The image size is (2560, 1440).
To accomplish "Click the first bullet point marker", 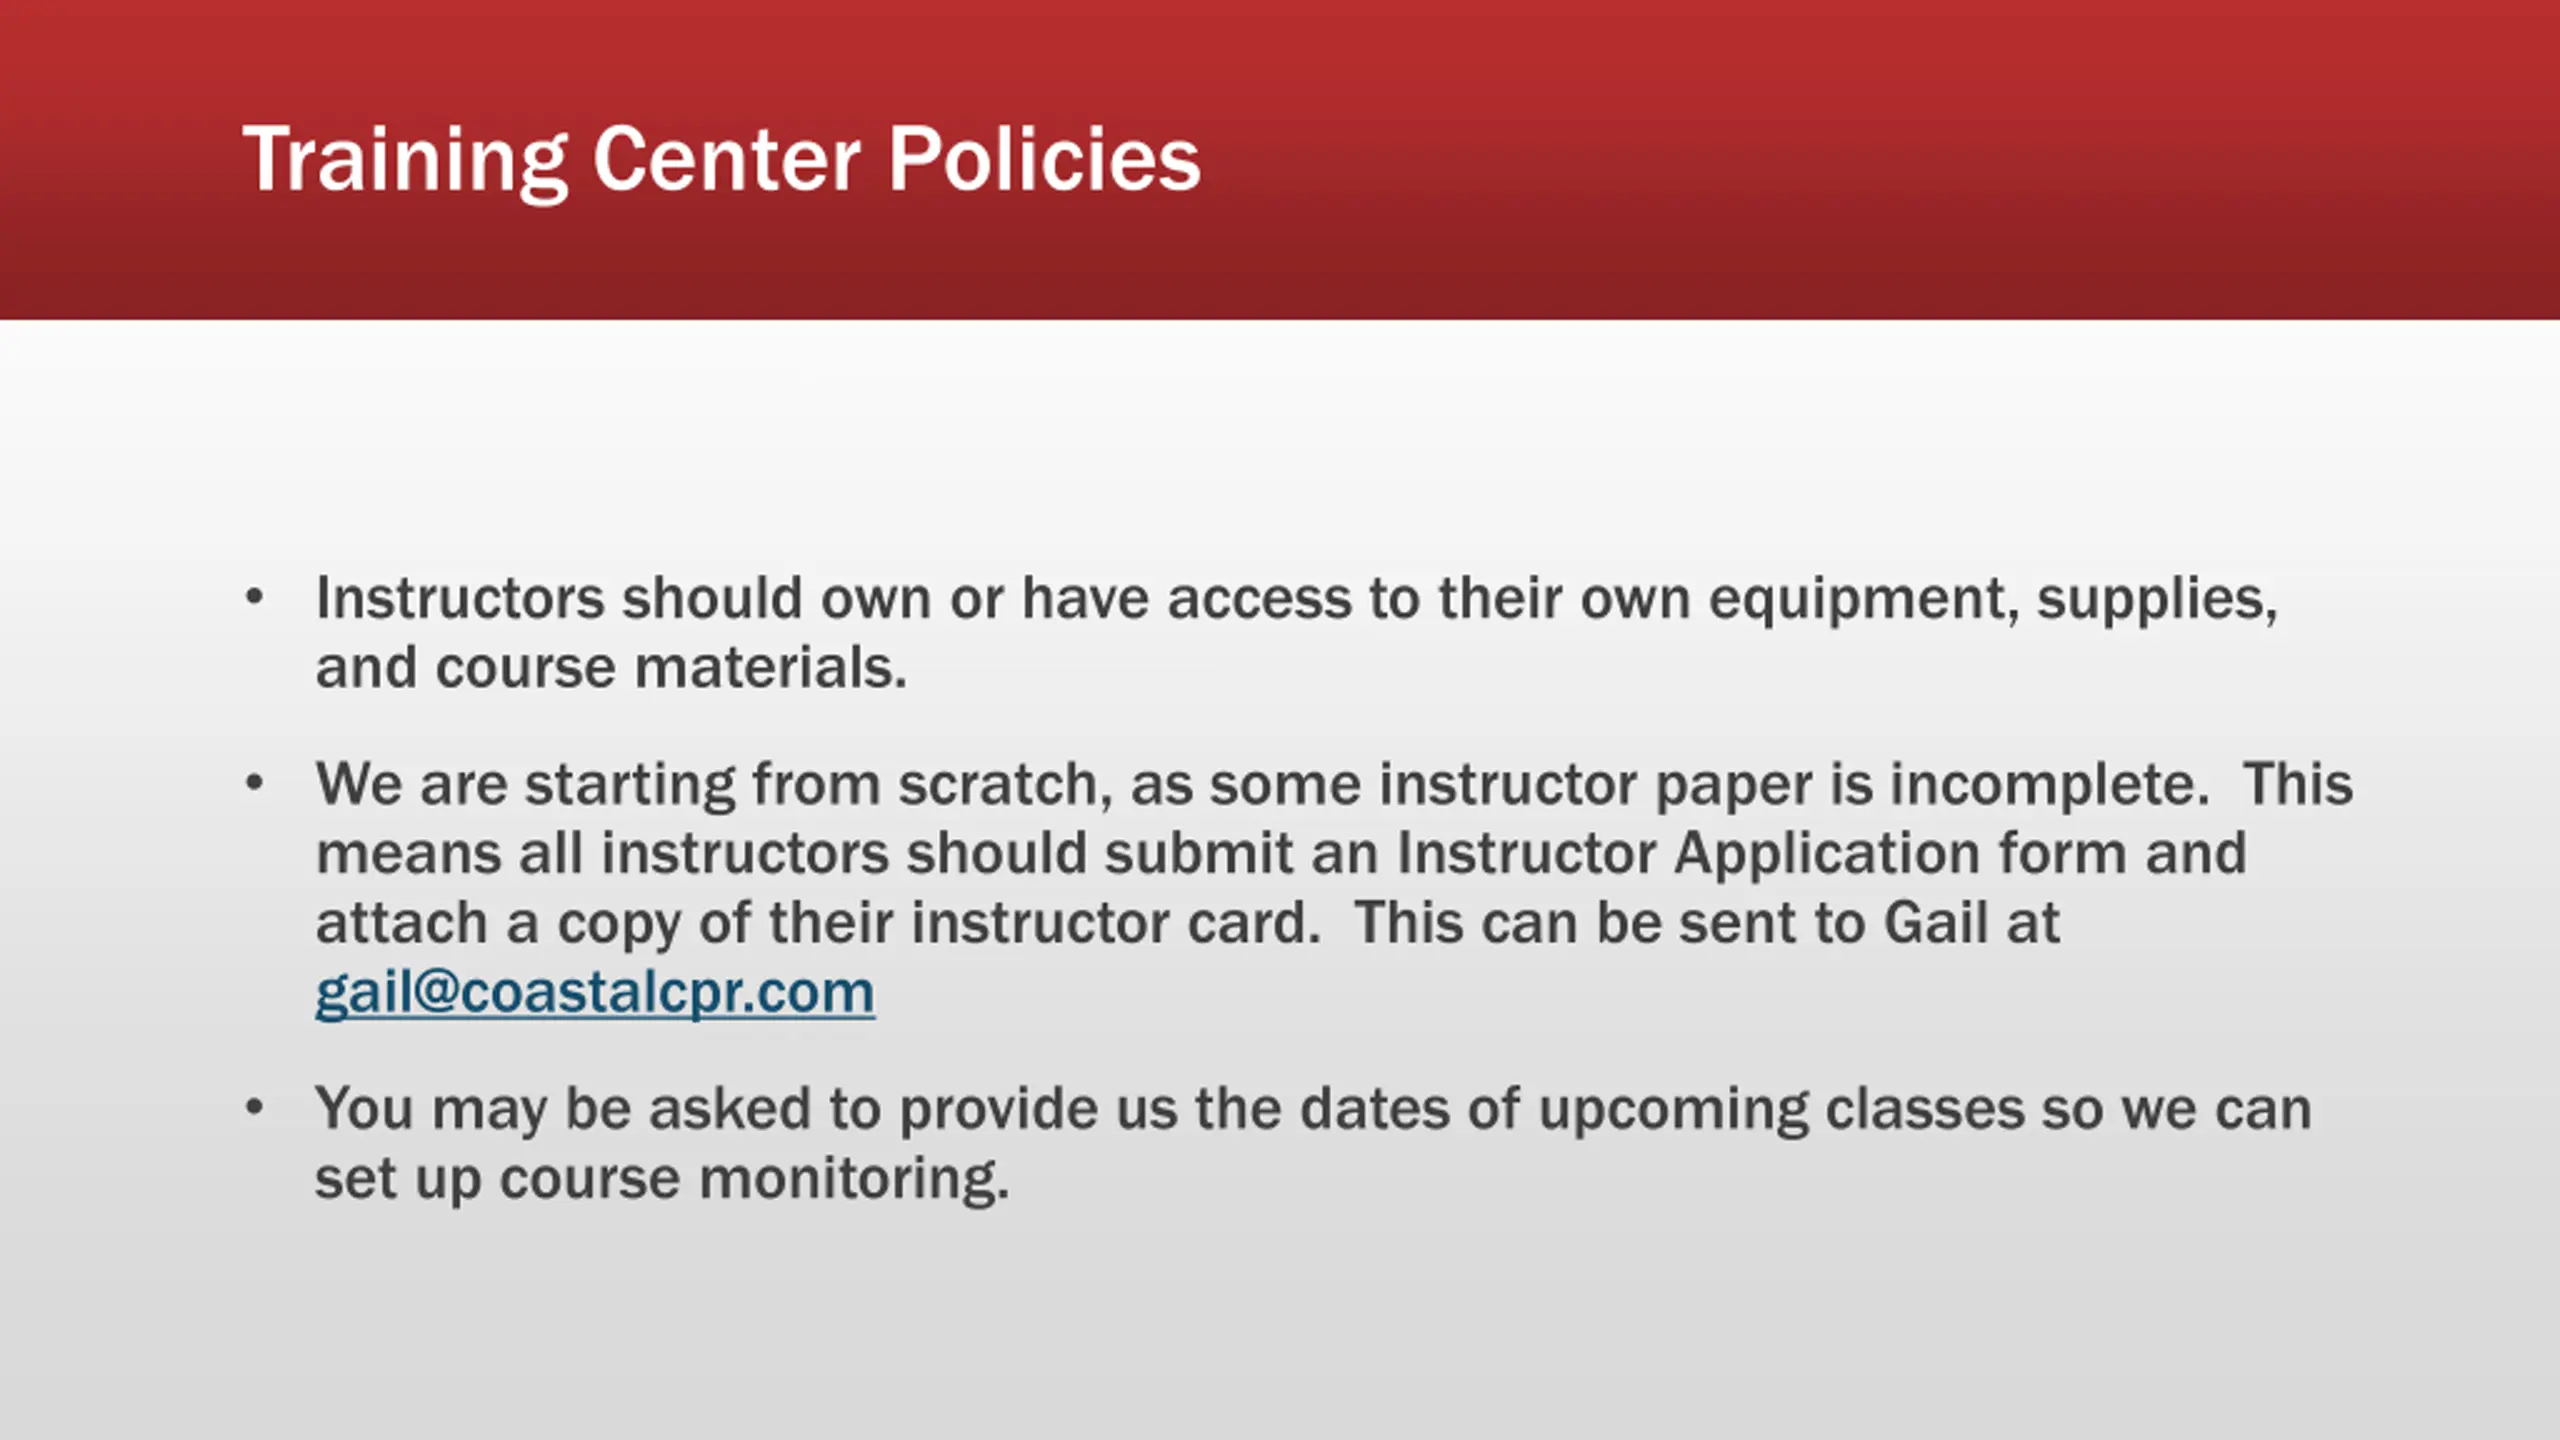I will [254, 598].
